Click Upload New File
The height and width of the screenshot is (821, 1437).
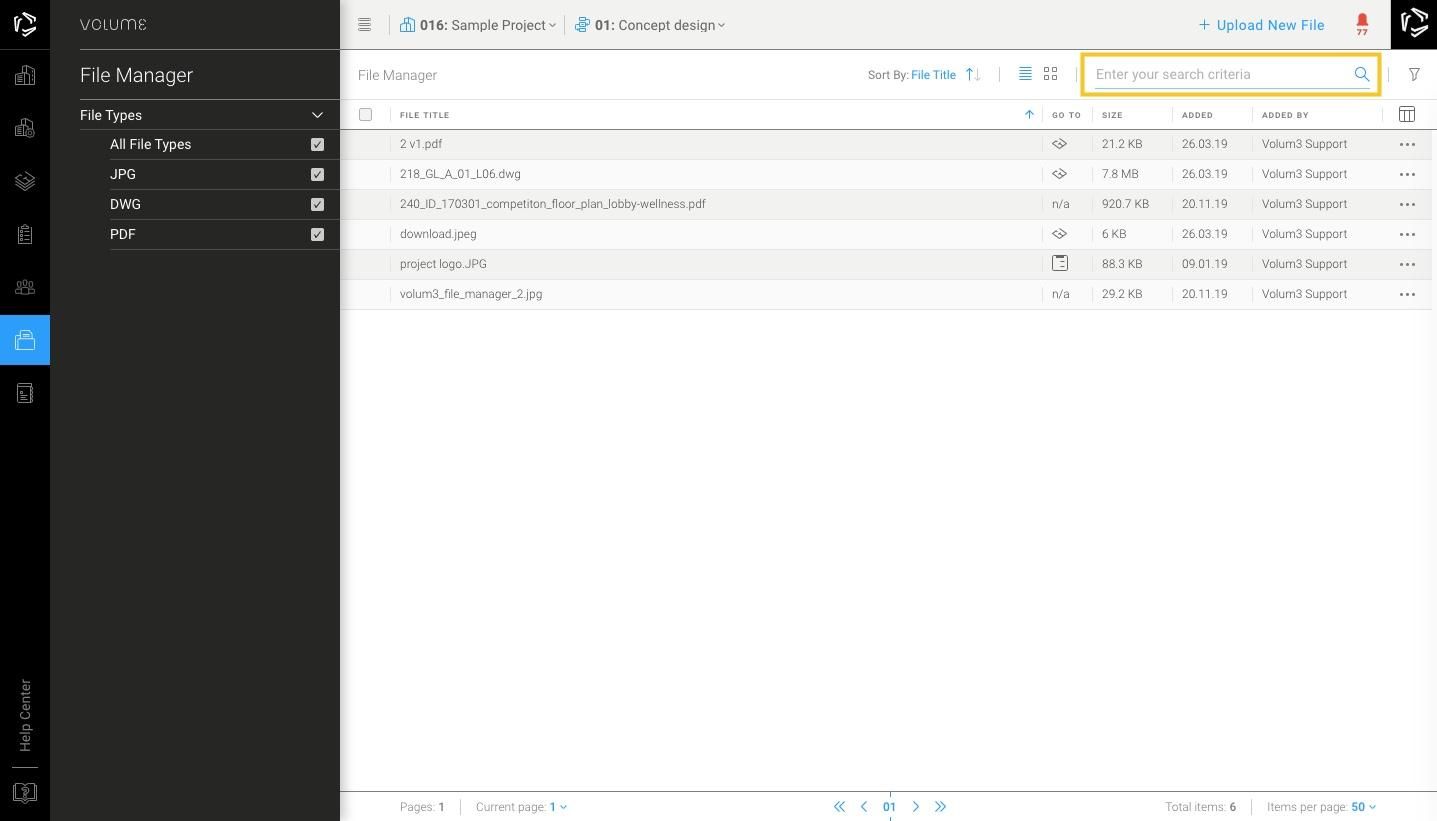1261,25
